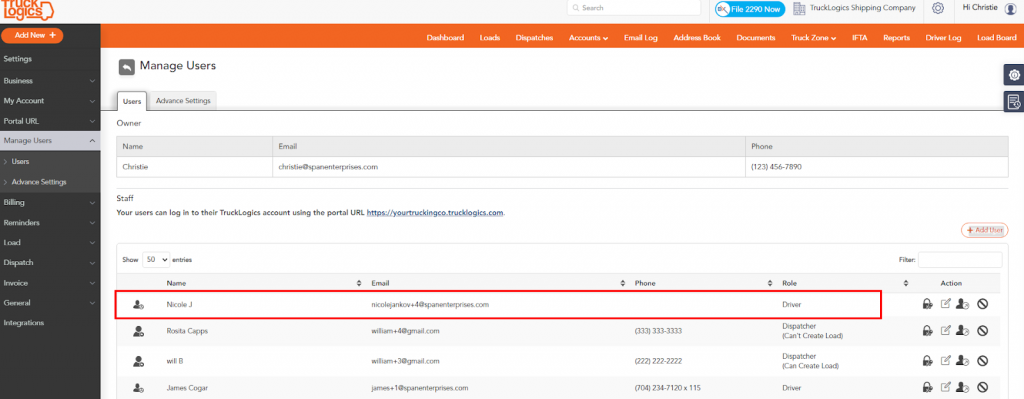Click the block icon for Rosita Capps
1024x399 pixels.
tap(982, 331)
